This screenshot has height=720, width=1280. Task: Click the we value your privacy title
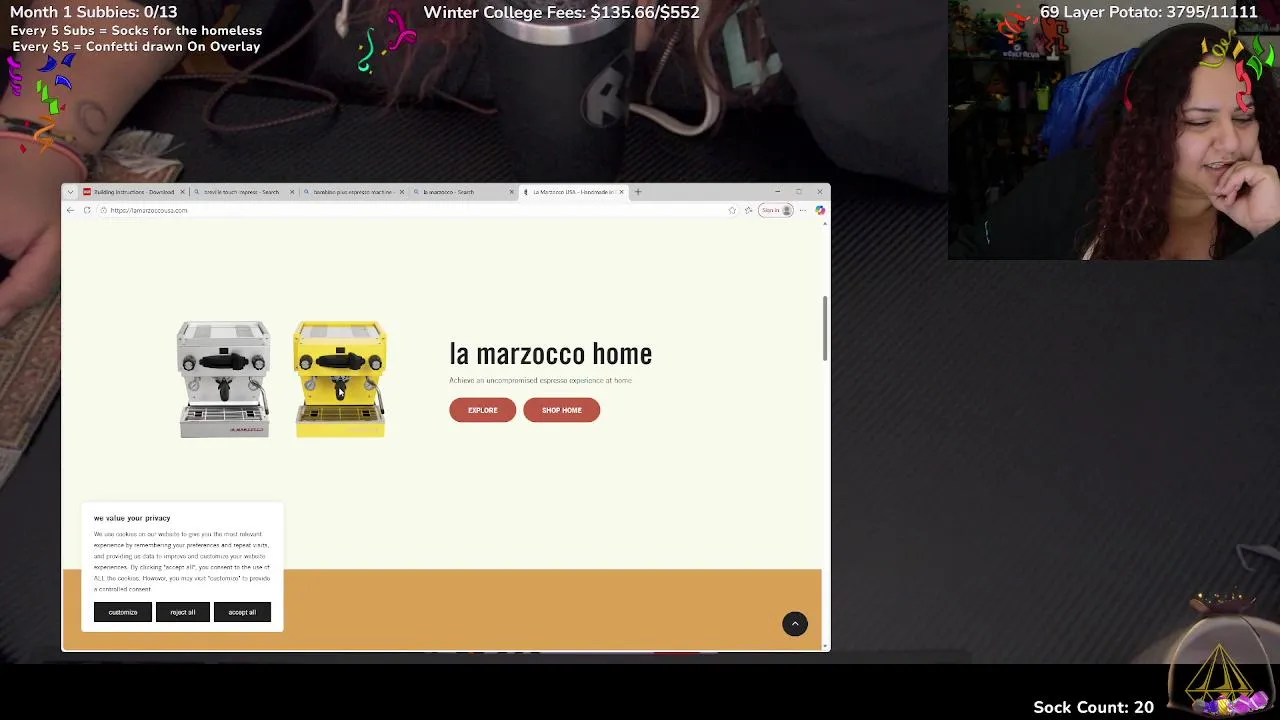click(x=132, y=518)
